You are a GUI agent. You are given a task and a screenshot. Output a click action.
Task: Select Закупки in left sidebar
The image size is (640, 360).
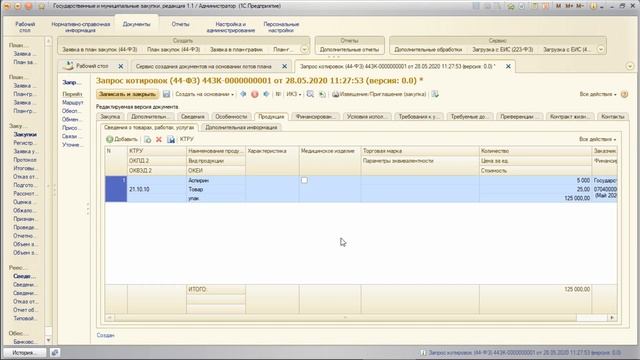click(x=25, y=134)
